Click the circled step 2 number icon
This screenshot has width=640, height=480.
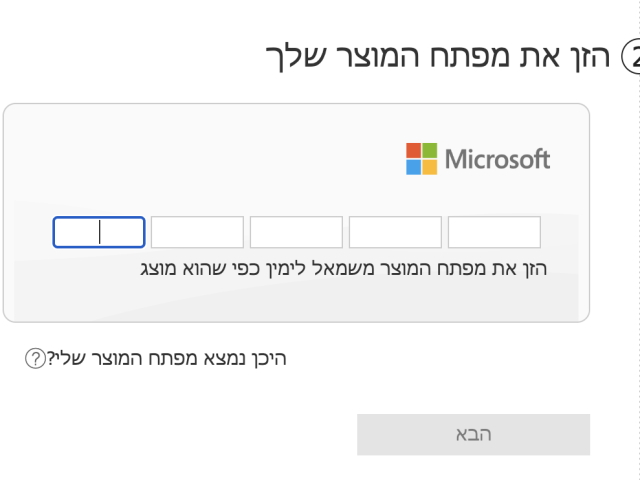coord(631,57)
